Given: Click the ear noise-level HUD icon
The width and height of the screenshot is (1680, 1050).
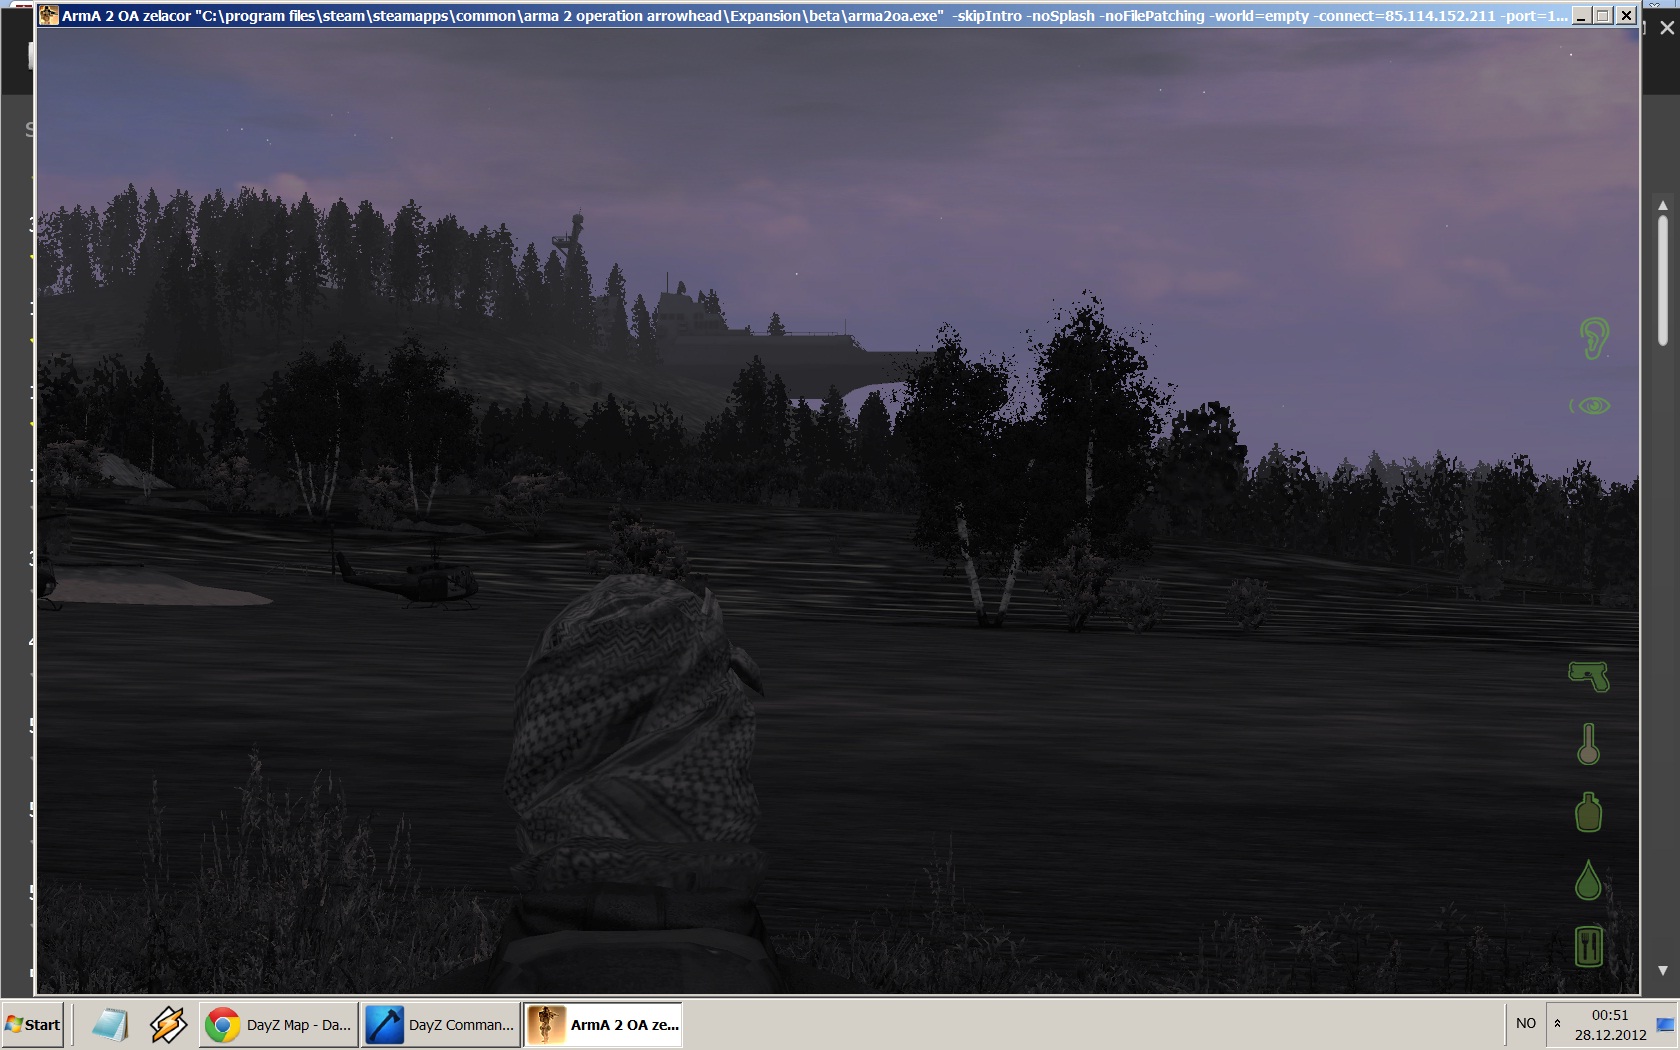Looking at the screenshot, I should click(x=1594, y=339).
